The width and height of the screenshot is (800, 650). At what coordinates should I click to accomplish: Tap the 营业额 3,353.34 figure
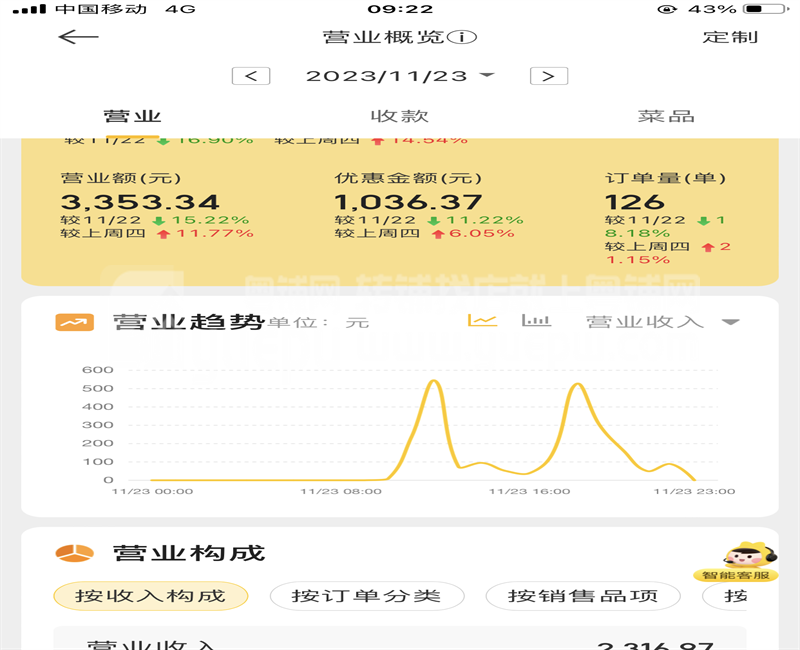point(140,203)
